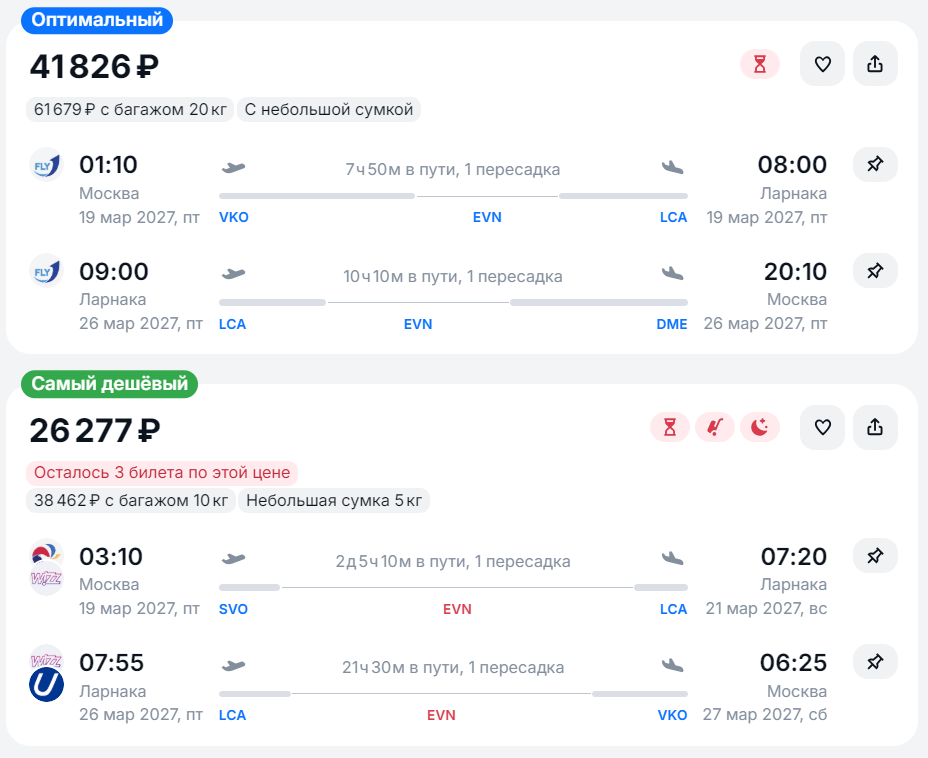928x758 pixels.
Task: Pin the 03:10 Moscow departure flight
Action: [875, 556]
